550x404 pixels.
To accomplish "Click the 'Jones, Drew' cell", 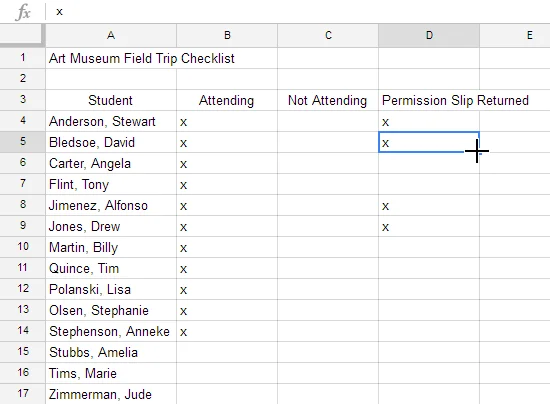I will tap(111, 227).
